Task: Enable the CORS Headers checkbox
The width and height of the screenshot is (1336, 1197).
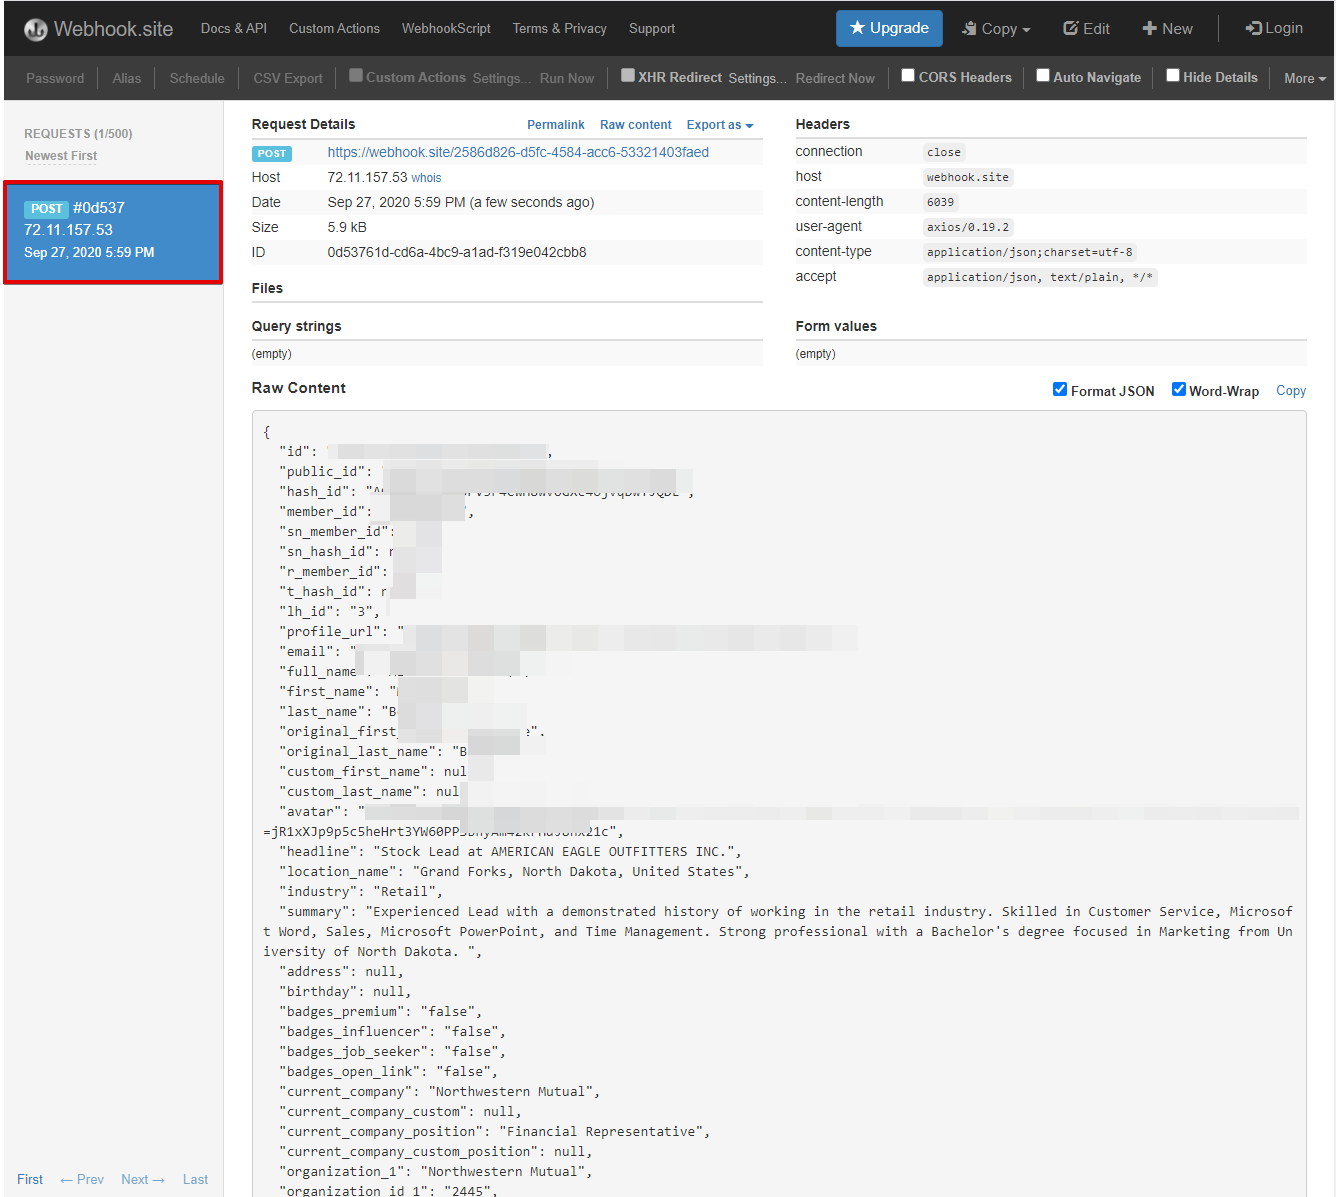Action: 908,74
